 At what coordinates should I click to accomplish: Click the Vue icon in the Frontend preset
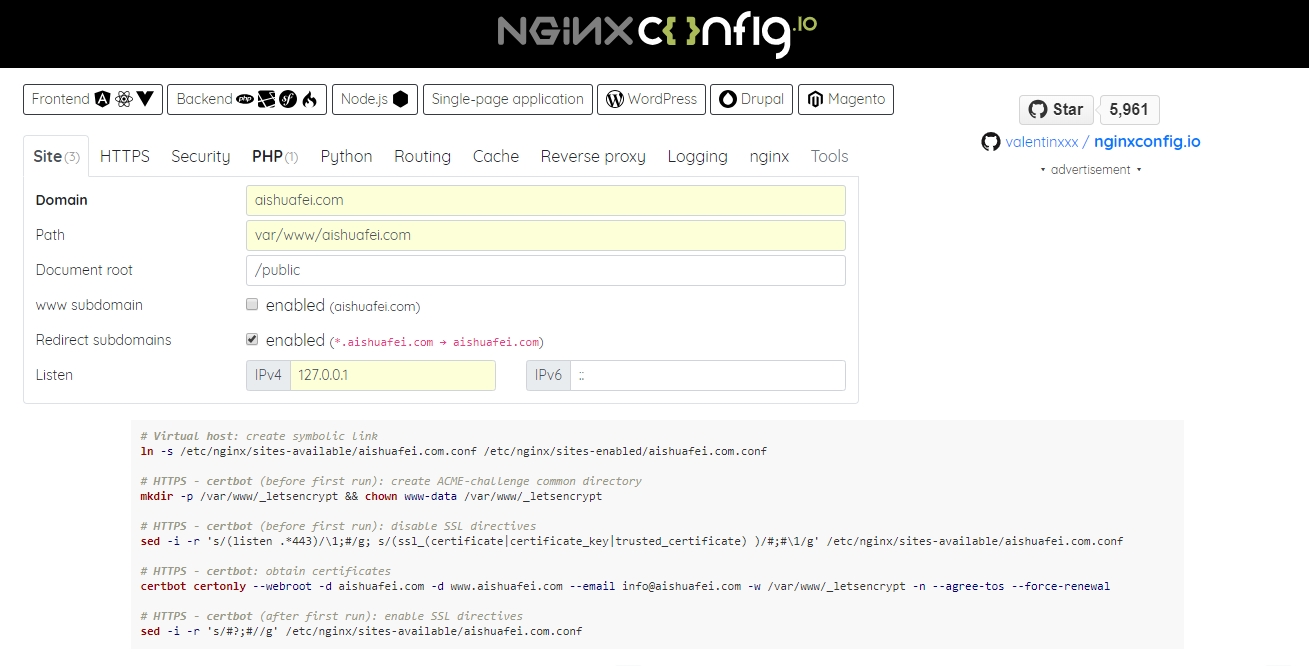pos(145,99)
